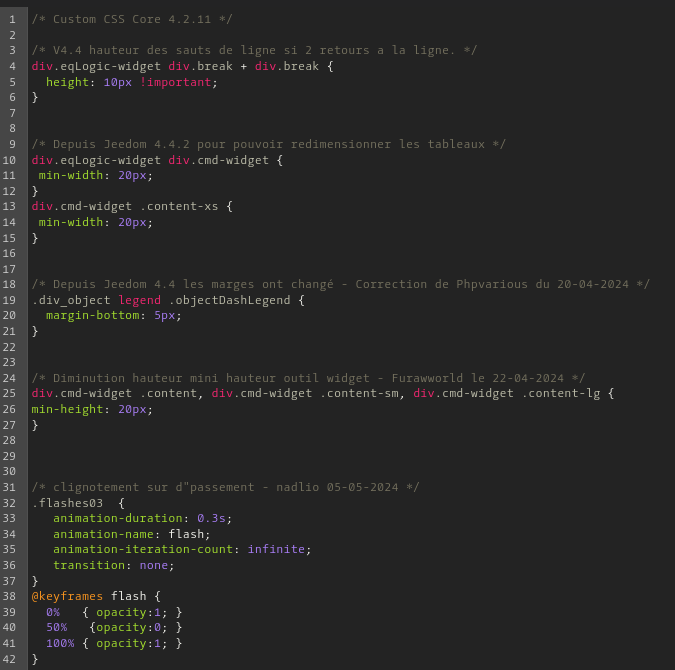Click the '50% {opacity:0; }' keyframe
Viewport: 675px width, 670px height.
click(x=114, y=628)
